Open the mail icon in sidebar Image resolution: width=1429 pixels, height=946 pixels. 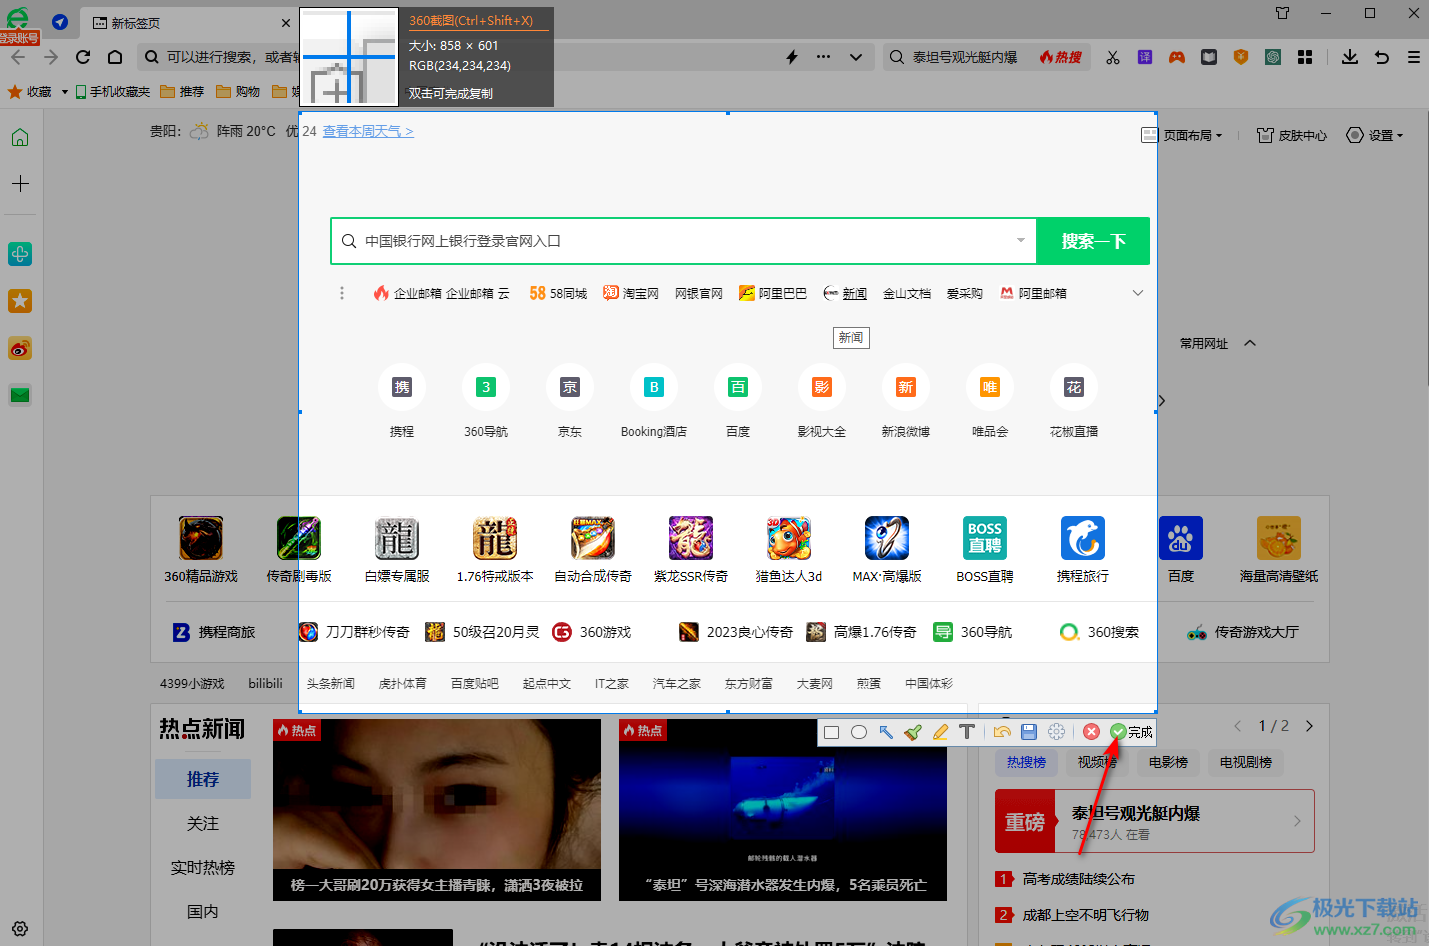click(x=20, y=395)
